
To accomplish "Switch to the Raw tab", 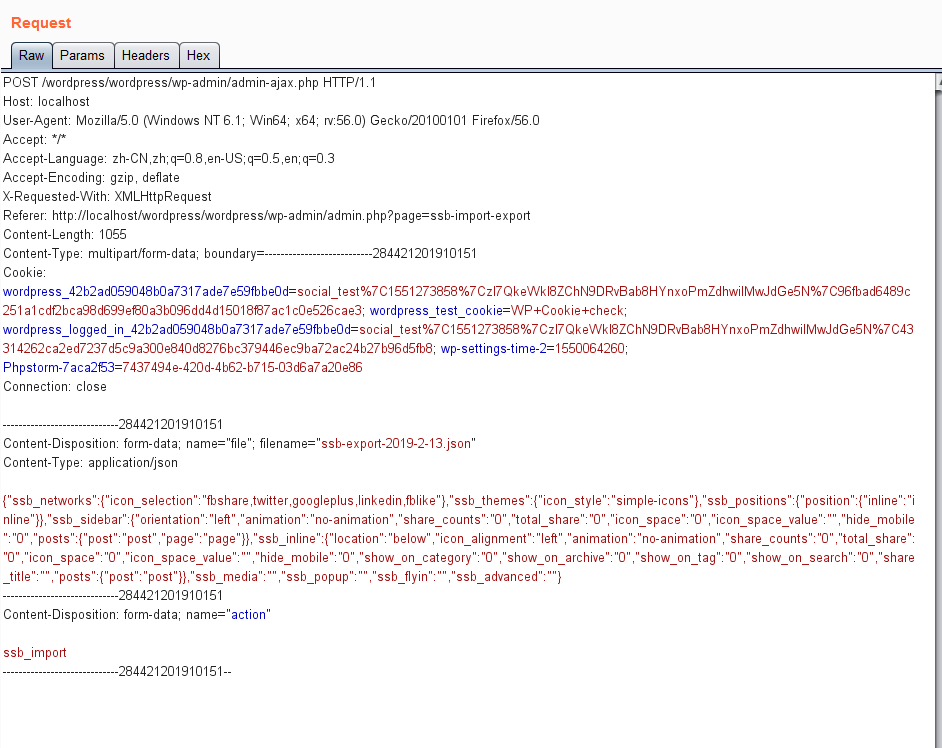I will [x=31, y=56].
